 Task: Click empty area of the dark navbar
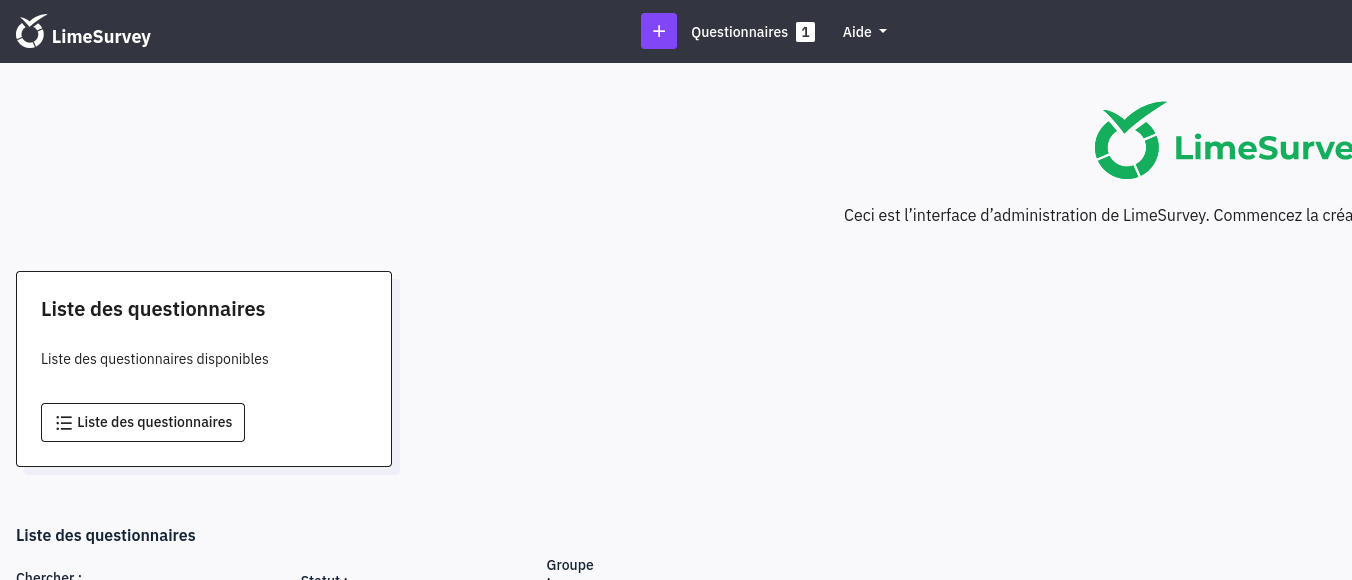click(400, 32)
